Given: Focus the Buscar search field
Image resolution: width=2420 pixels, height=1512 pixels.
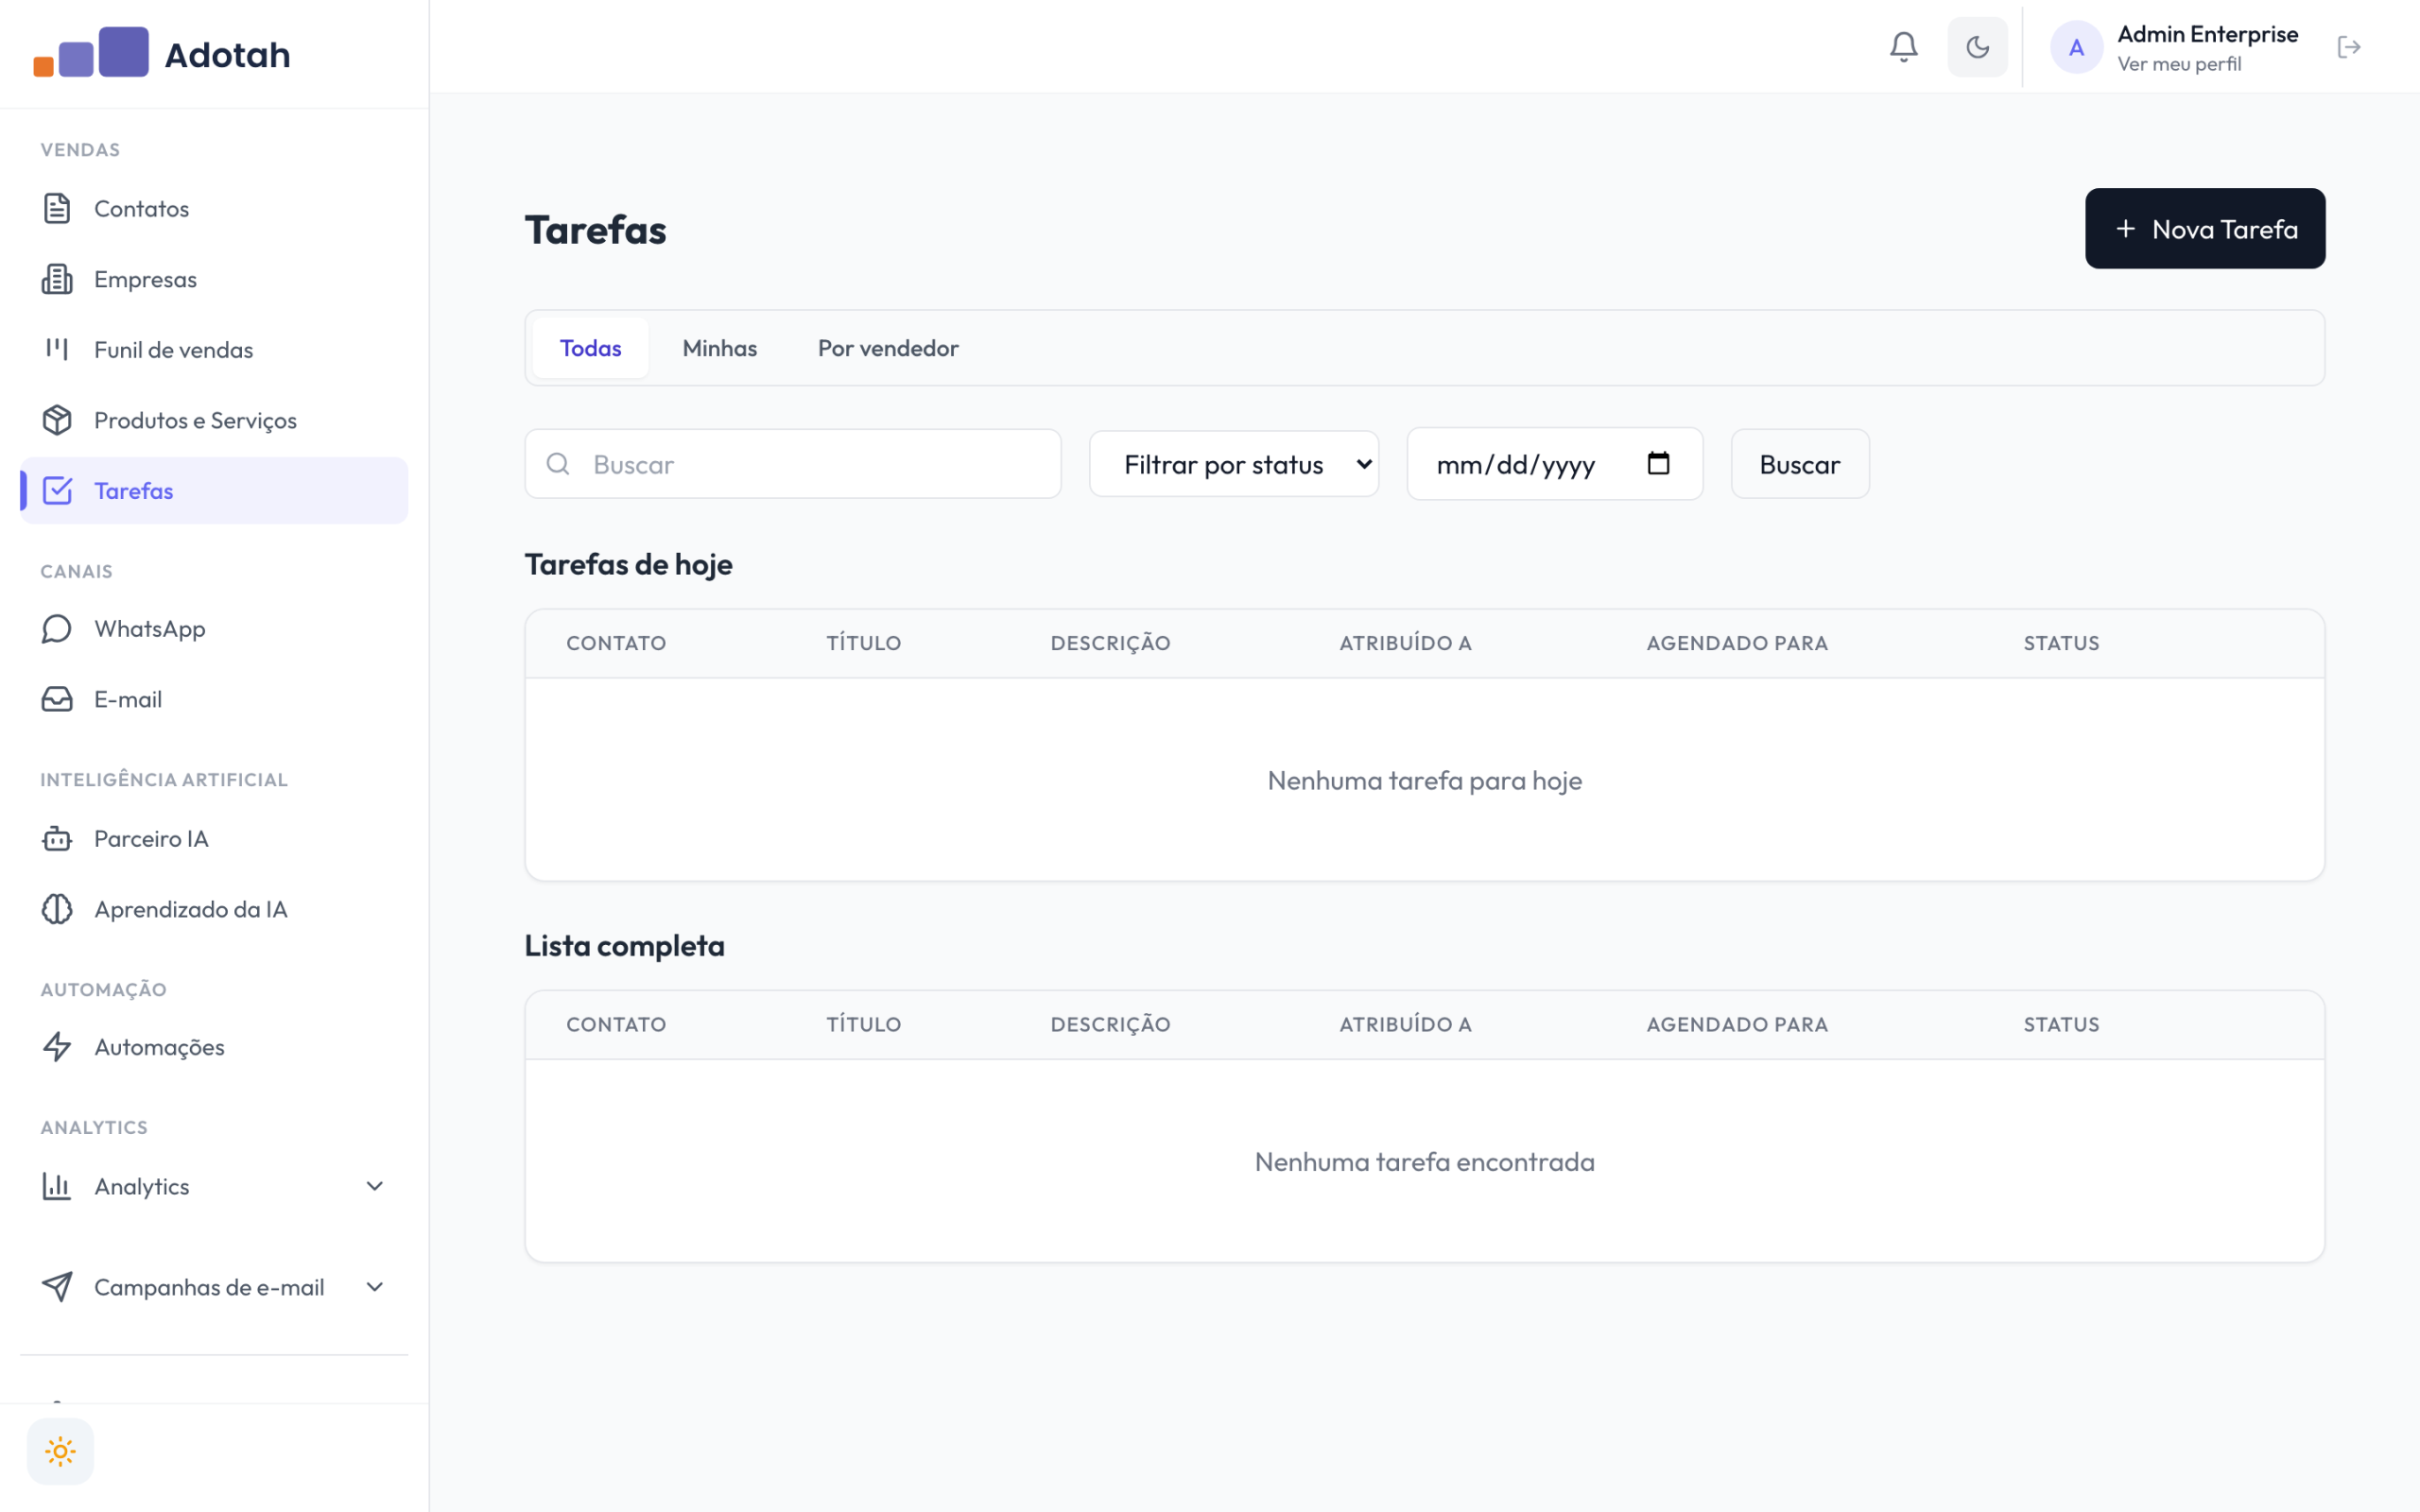Looking at the screenshot, I should [x=793, y=464].
